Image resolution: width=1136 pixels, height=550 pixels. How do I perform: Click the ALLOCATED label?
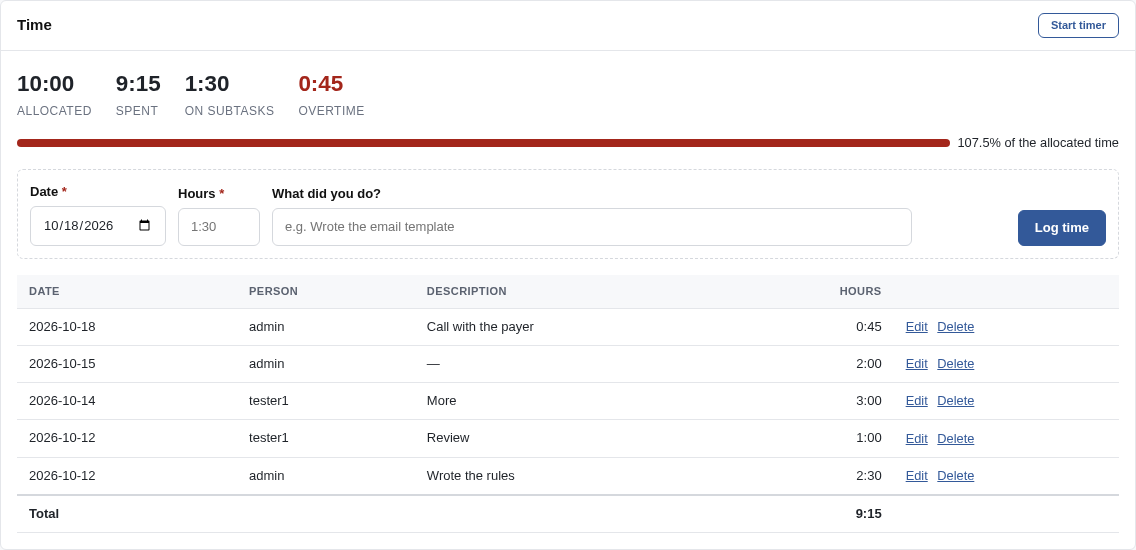point(54,111)
